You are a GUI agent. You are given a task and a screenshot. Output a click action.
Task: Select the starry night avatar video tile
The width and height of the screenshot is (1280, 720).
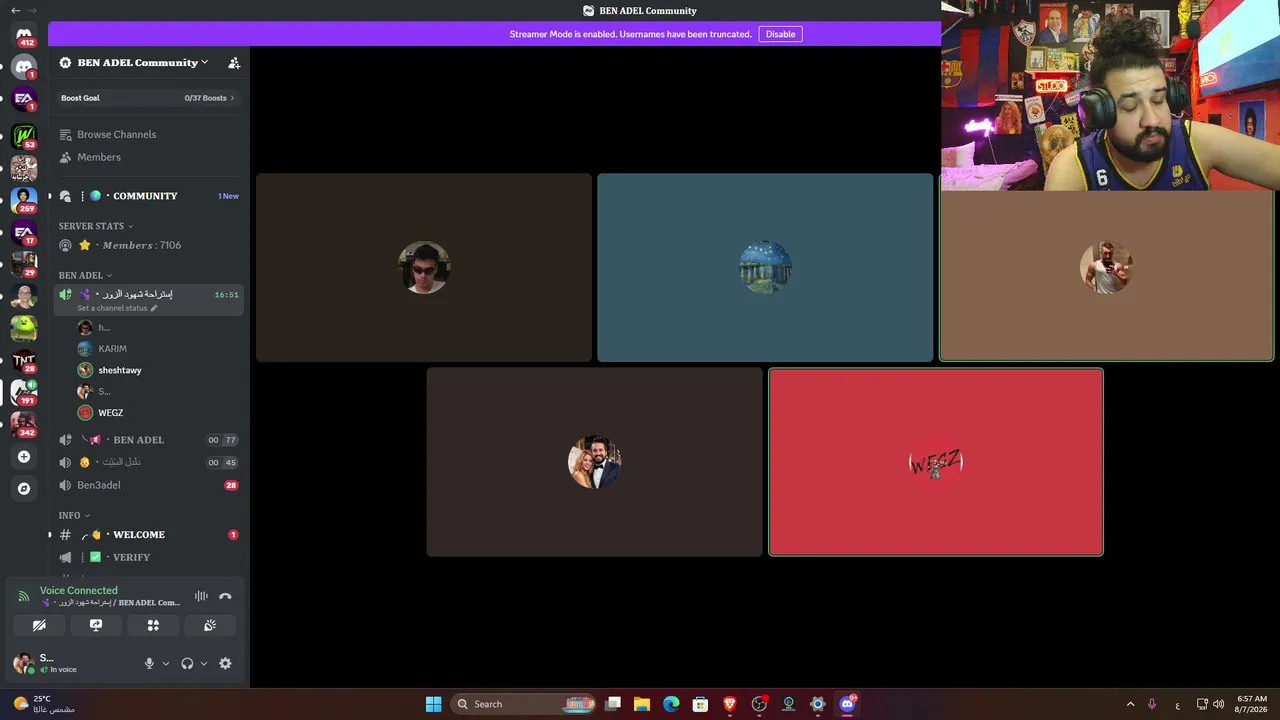click(x=765, y=268)
